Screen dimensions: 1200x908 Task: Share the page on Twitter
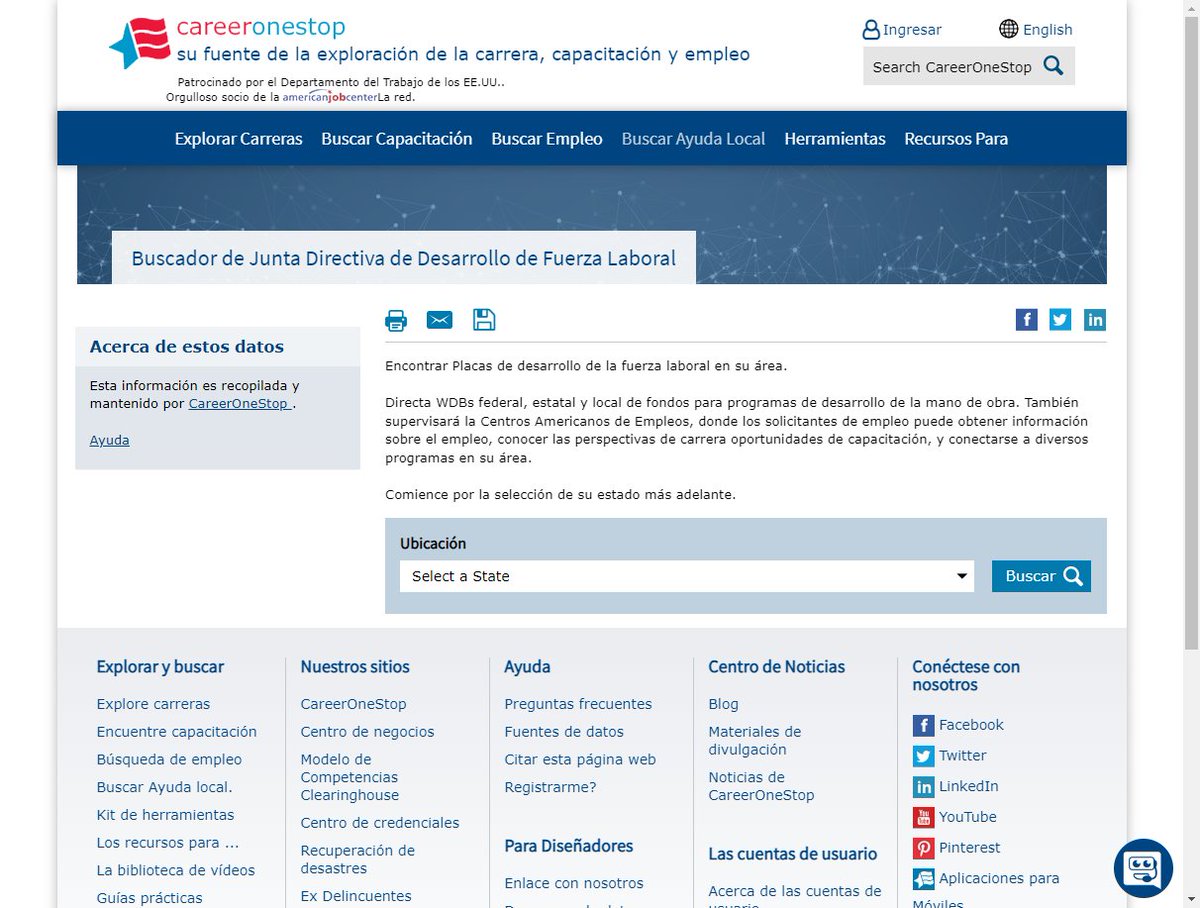point(1060,319)
